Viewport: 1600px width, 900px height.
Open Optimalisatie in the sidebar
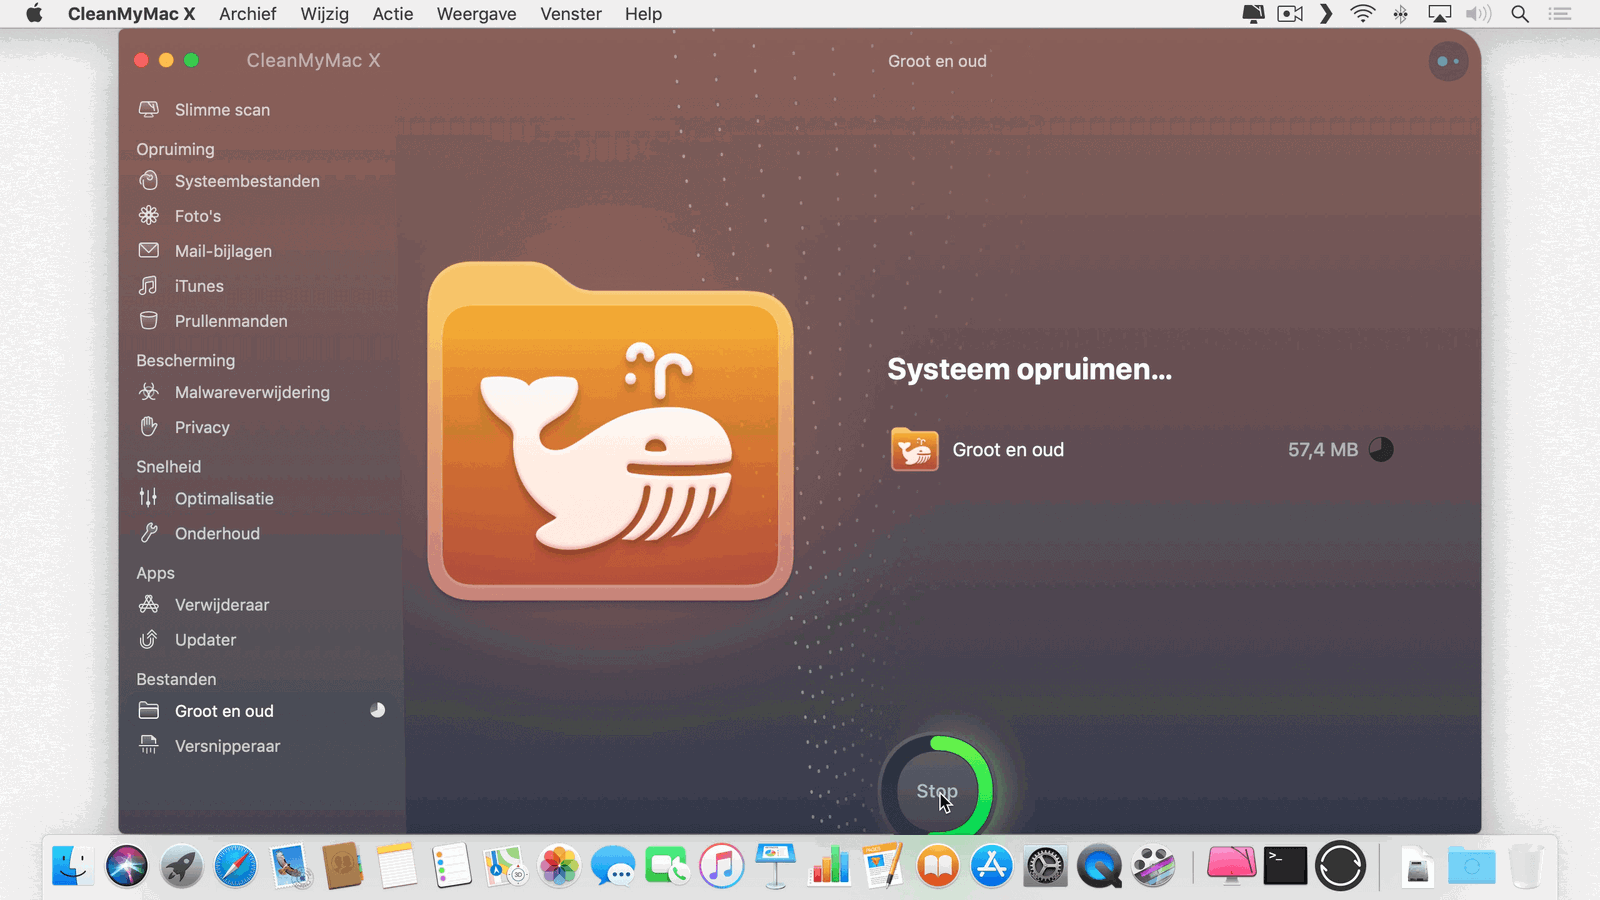[224, 498]
